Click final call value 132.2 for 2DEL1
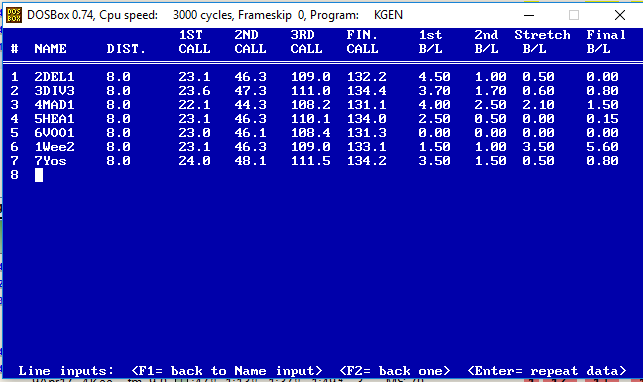Image resolution: width=643 pixels, height=382 pixels. point(367,77)
